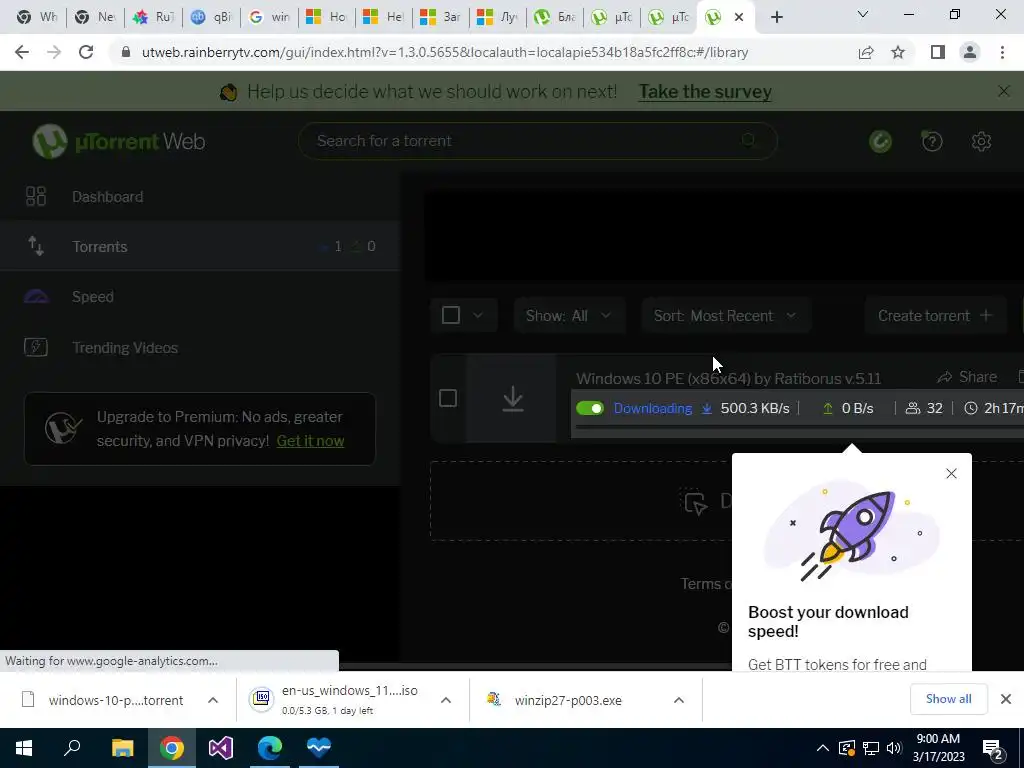
Task: Open the Torrents sidebar item
Action: [200, 246]
